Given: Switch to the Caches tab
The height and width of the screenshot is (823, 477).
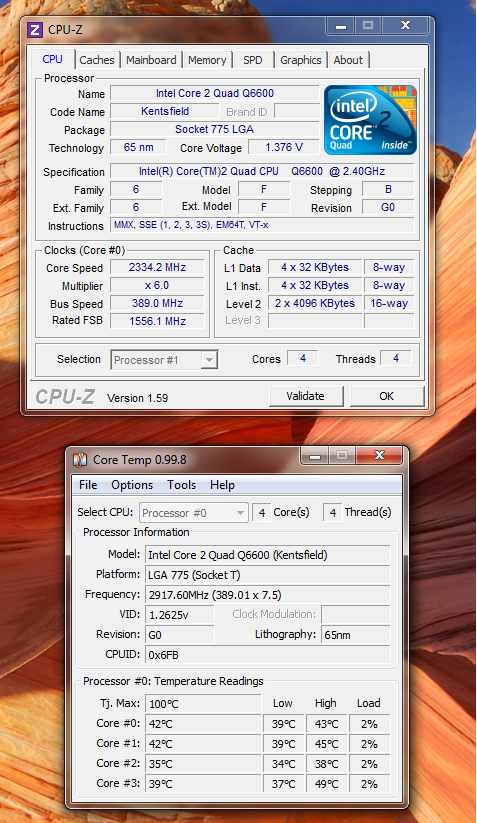Looking at the screenshot, I should (97, 60).
